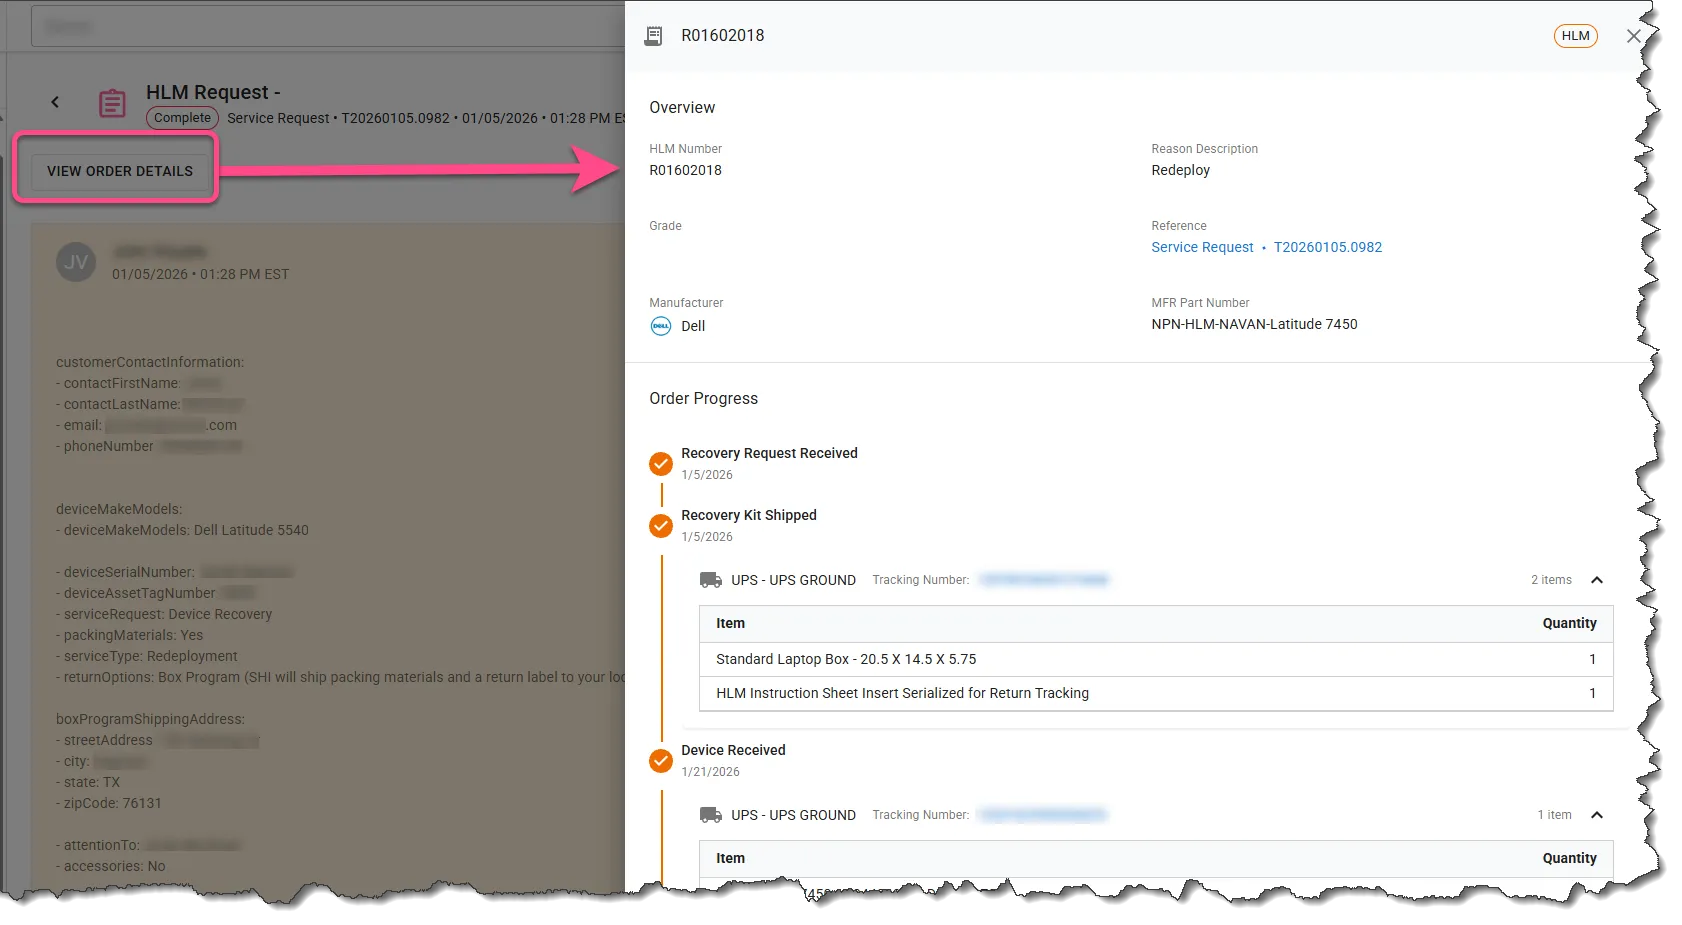The width and height of the screenshot is (1682, 925).
Task: Click the truck icon for the 1 item shipment
Action: click(x=711, y=815)
